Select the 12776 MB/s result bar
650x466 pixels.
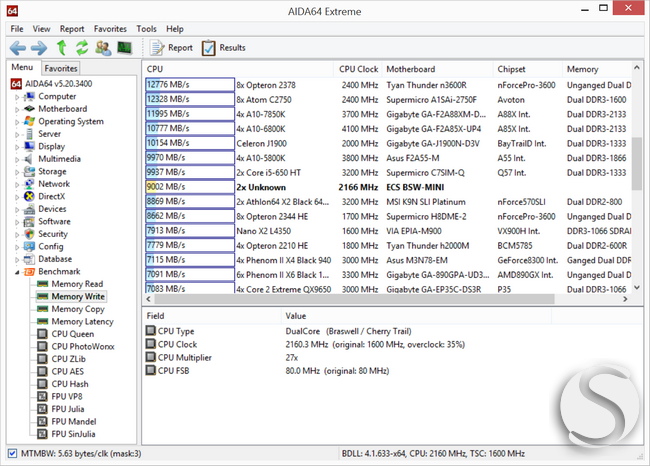click(x=190, y=85)
